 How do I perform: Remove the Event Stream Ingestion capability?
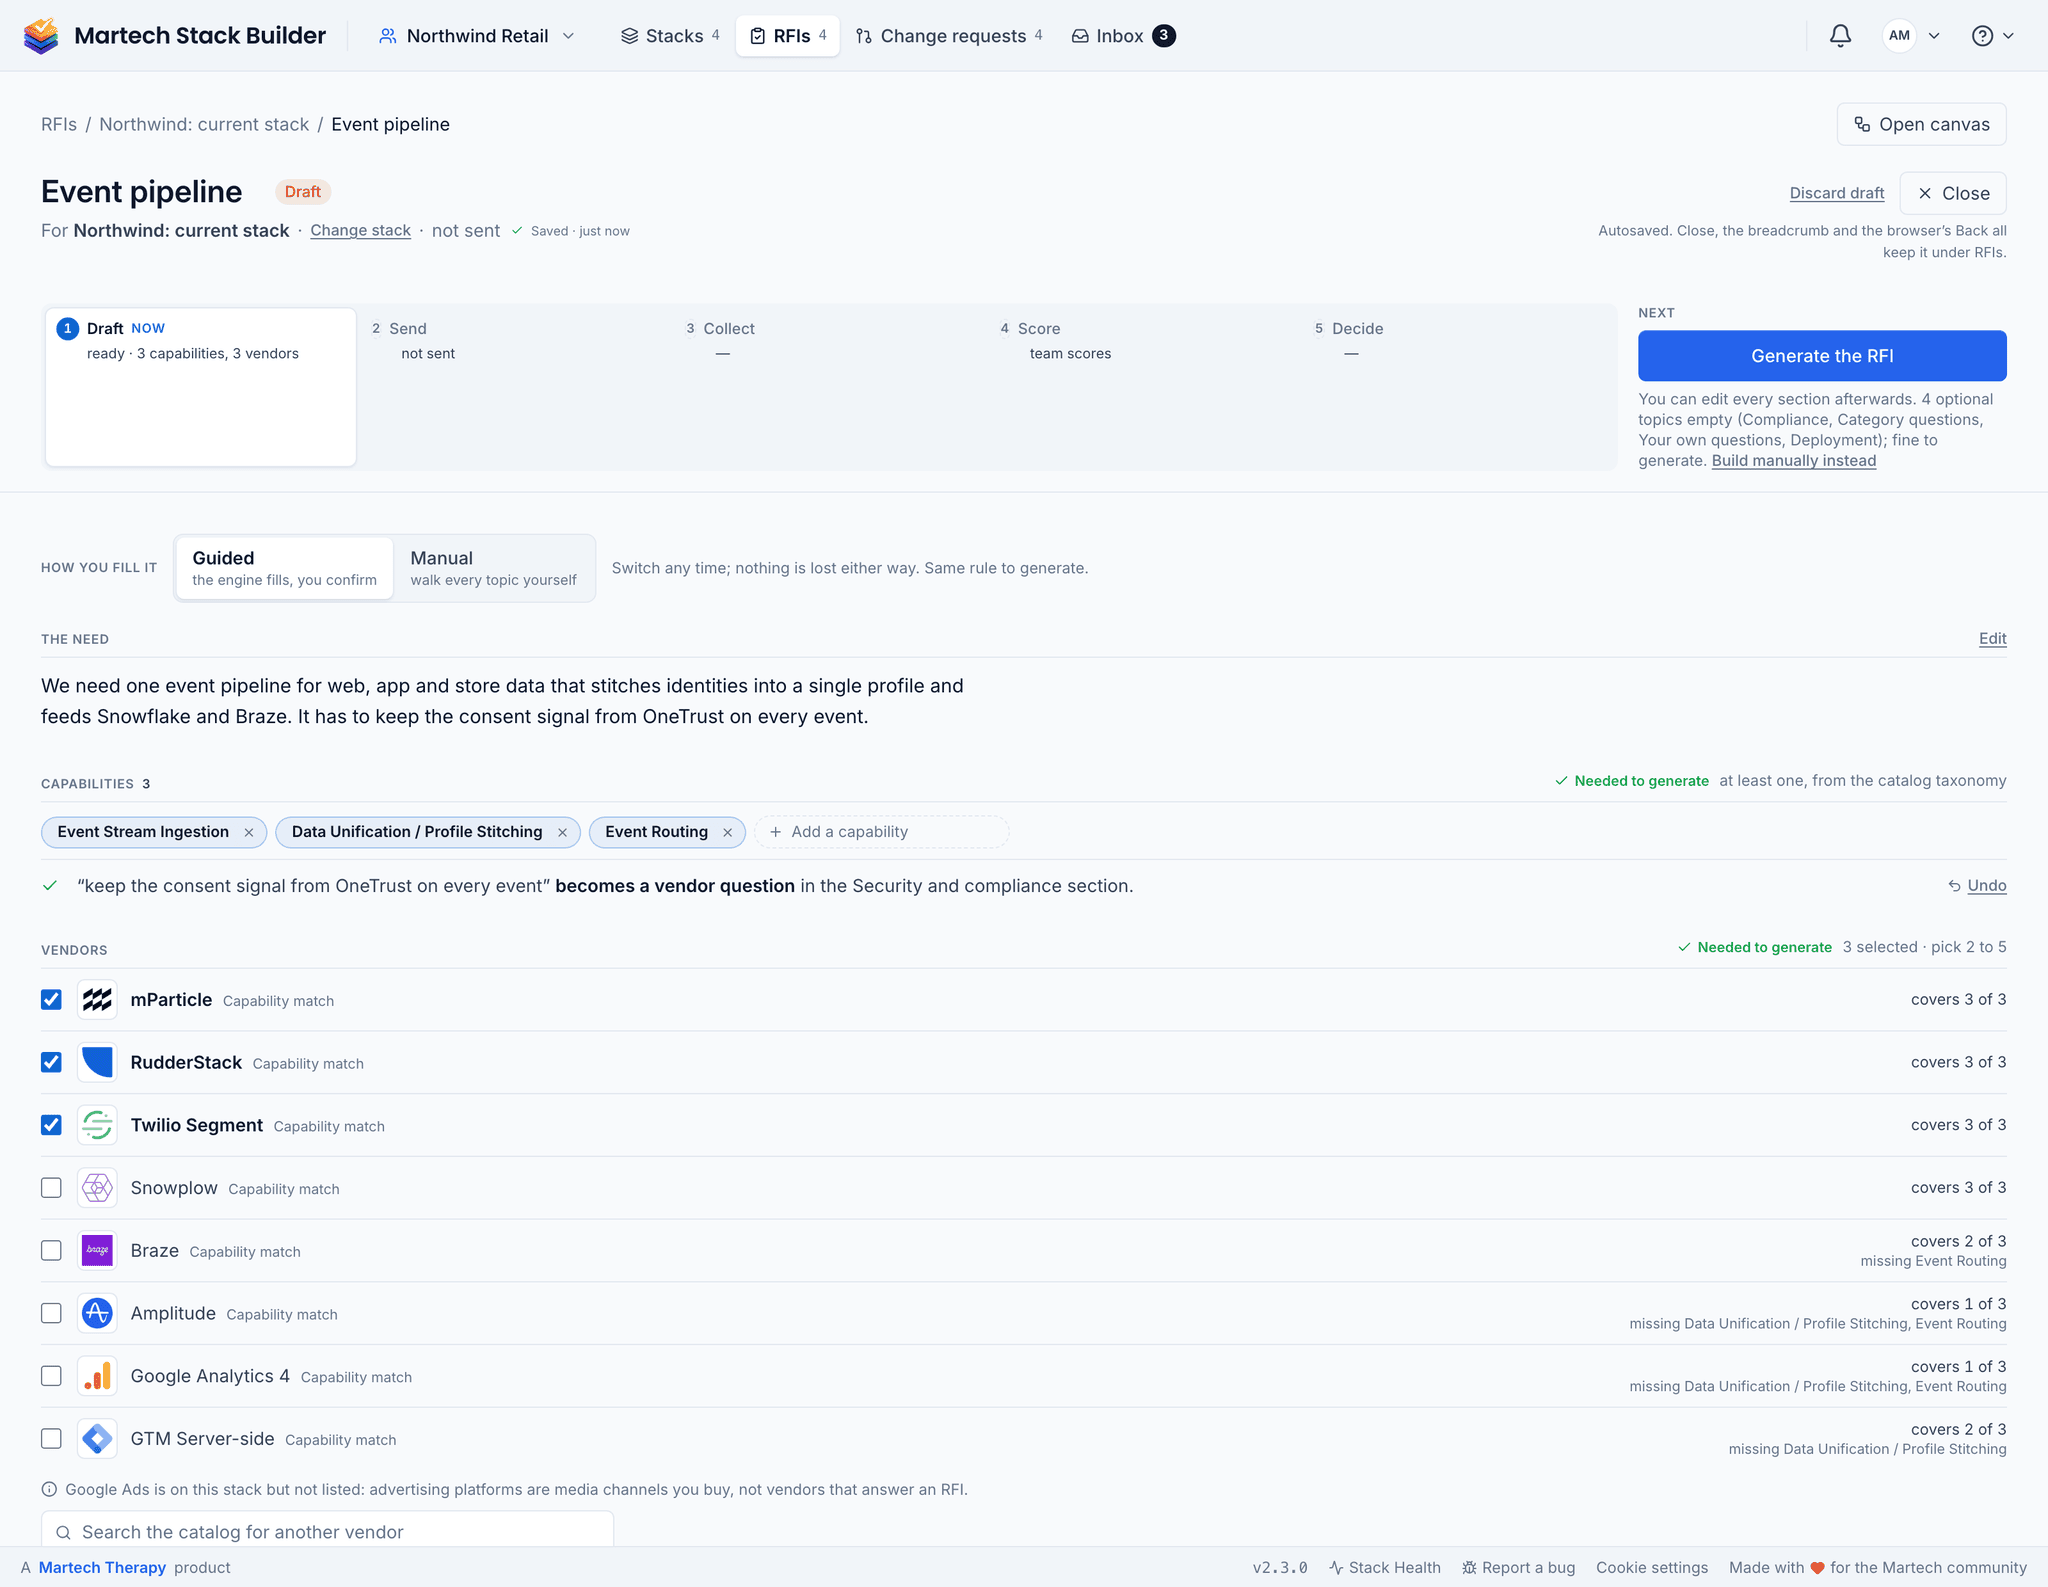tap(249, 832)
